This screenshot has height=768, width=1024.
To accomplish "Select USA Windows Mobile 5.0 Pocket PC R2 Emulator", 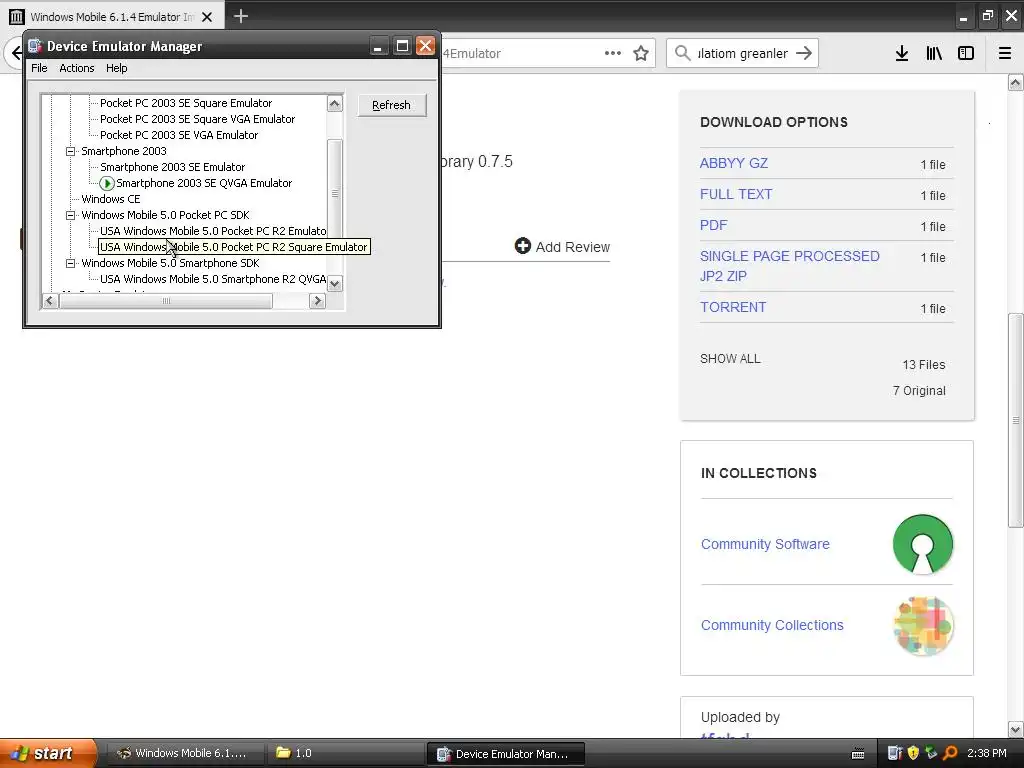I will coord(213,231).
